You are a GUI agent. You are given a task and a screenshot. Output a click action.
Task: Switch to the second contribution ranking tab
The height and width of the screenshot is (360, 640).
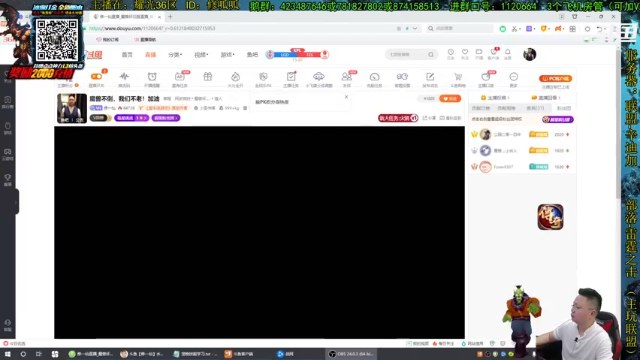point(507,108)
